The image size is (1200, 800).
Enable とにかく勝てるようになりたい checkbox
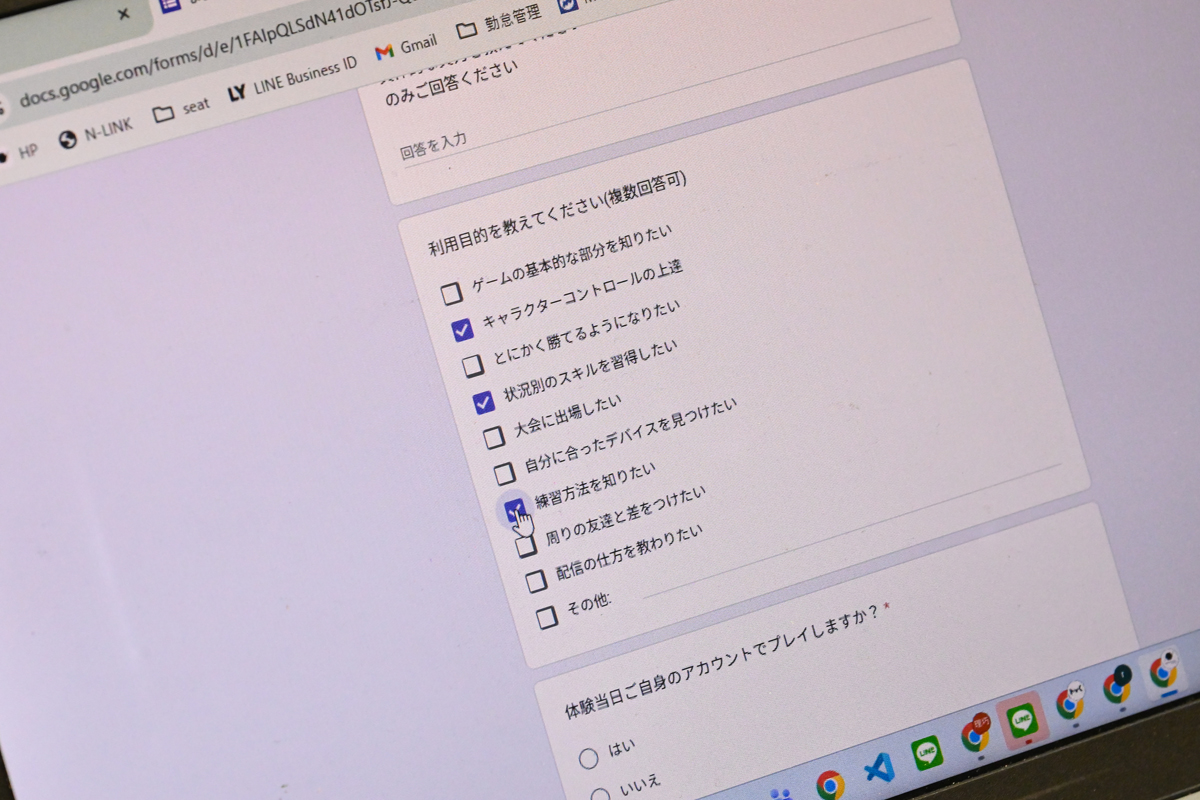click(x=473, y=366)
